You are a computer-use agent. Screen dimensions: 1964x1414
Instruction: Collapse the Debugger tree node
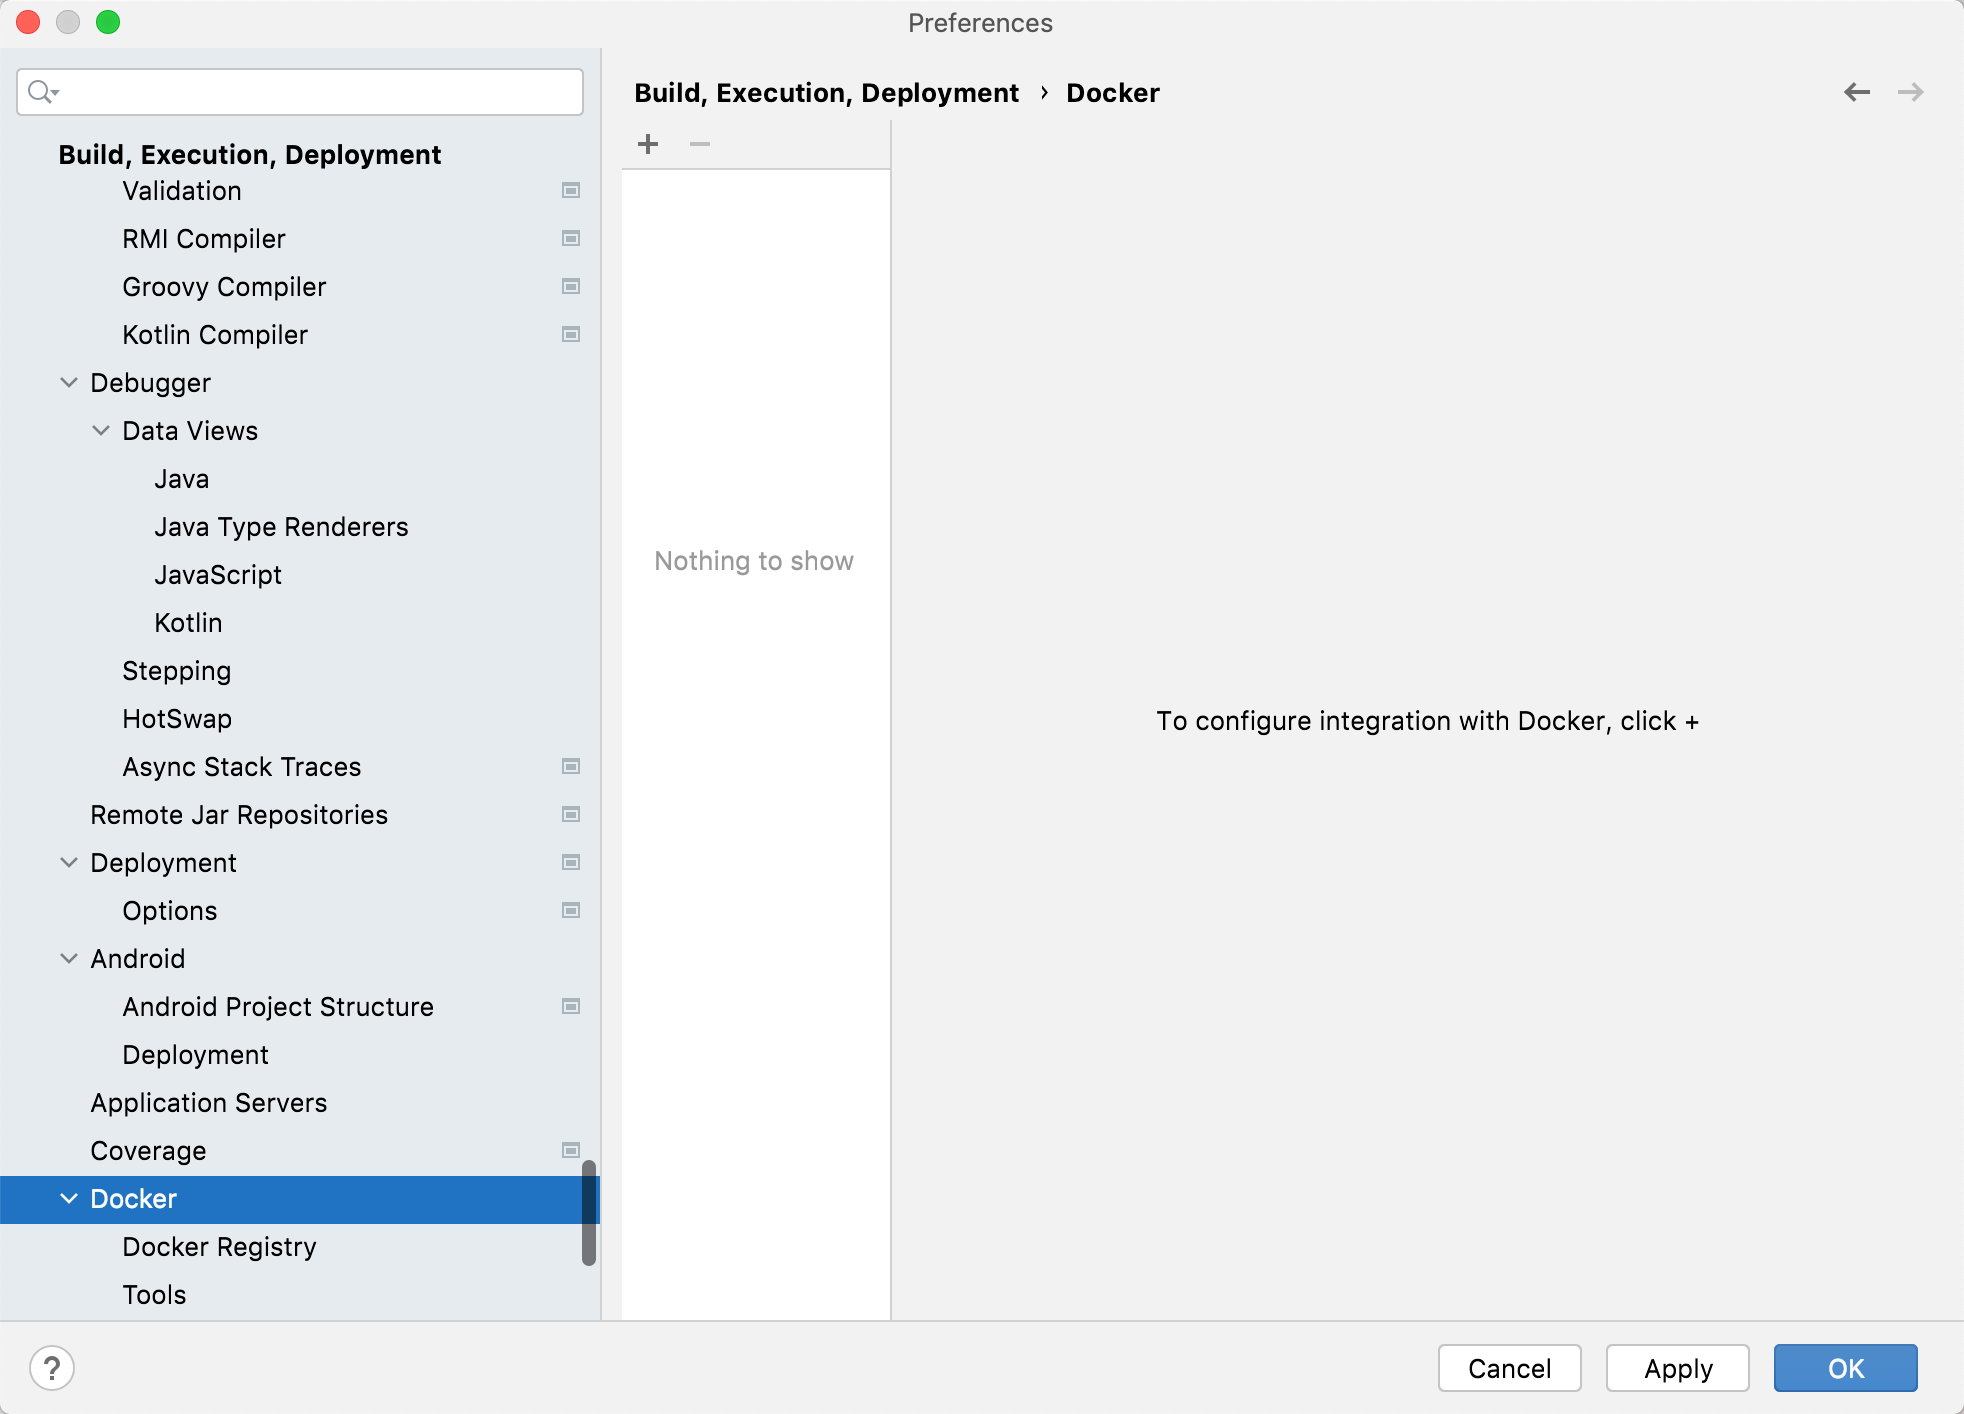pyautogui.click(x=69, y=382)
